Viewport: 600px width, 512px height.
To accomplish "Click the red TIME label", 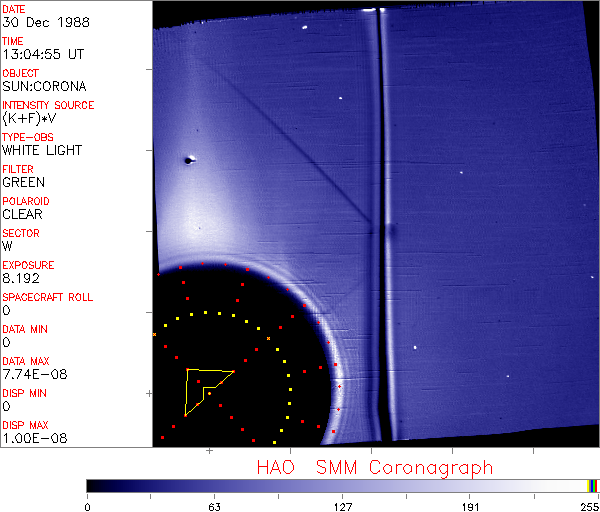I will 13,41.
